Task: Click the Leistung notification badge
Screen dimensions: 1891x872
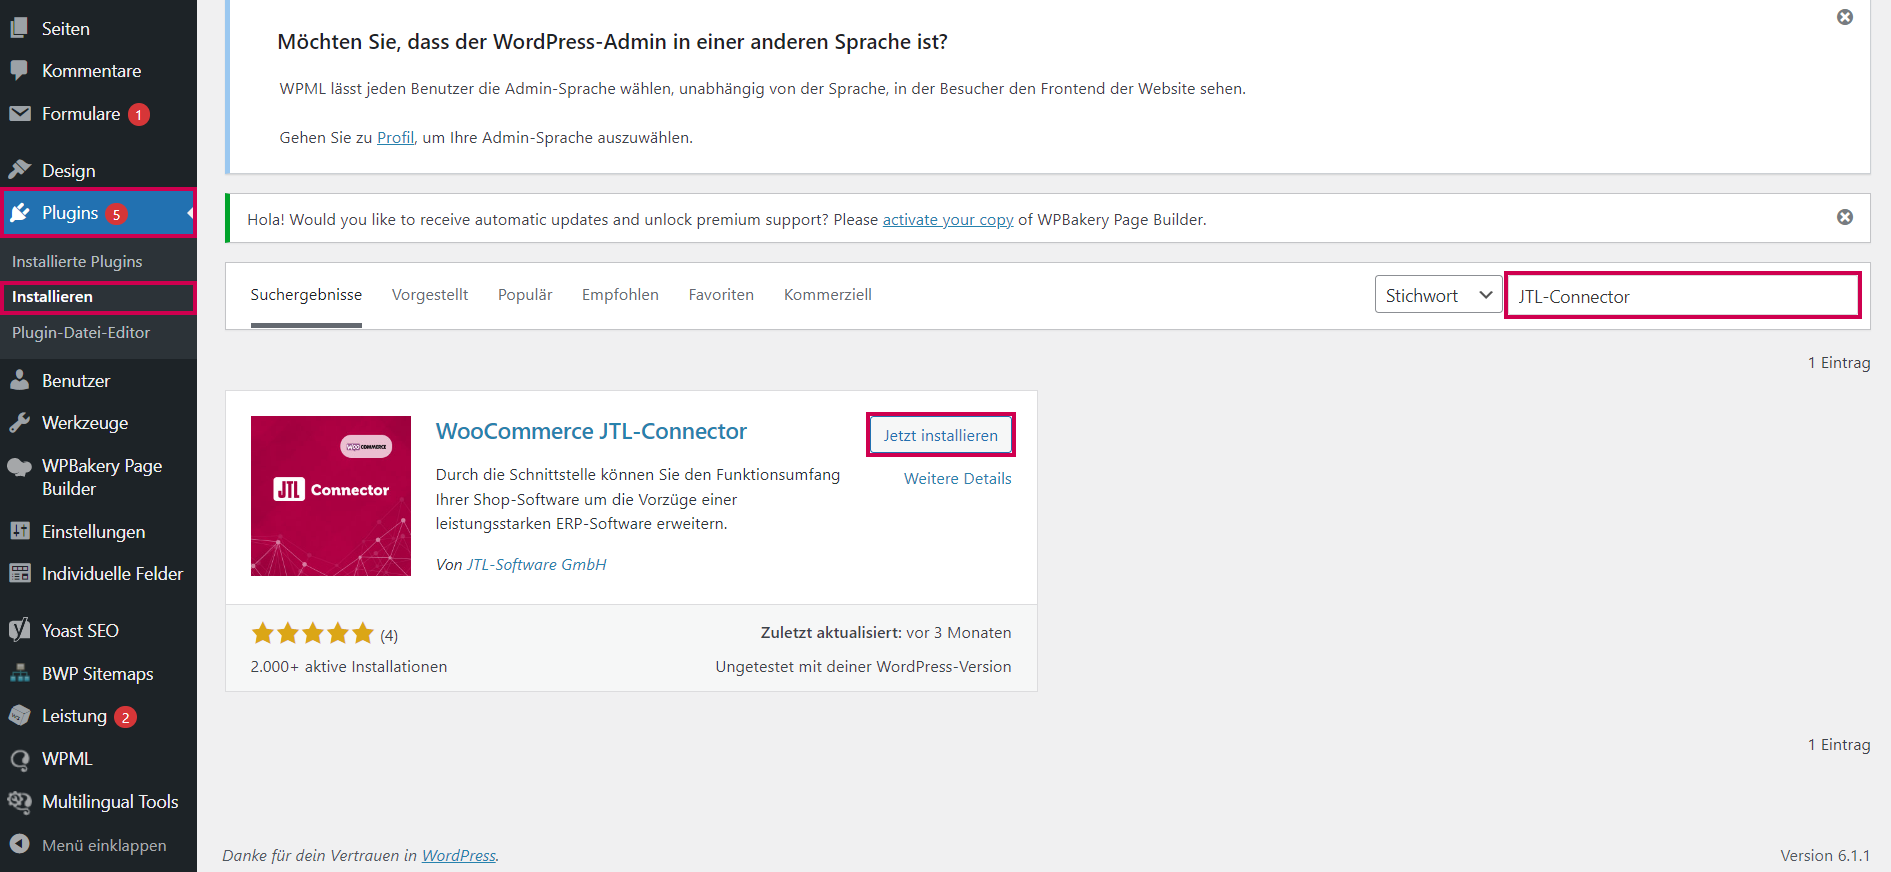Action: 125,717
